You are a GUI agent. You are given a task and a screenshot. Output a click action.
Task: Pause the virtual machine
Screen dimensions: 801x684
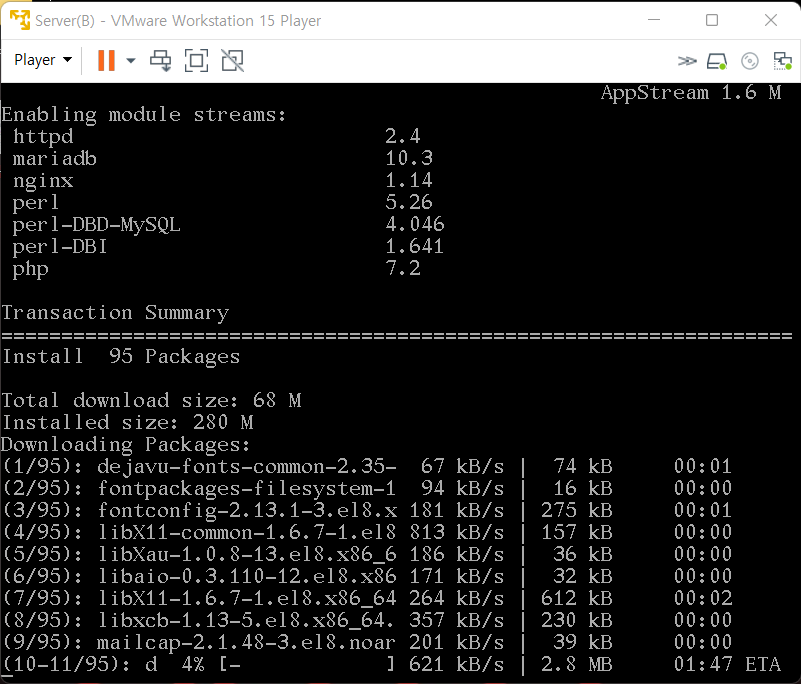pos(106,60)
